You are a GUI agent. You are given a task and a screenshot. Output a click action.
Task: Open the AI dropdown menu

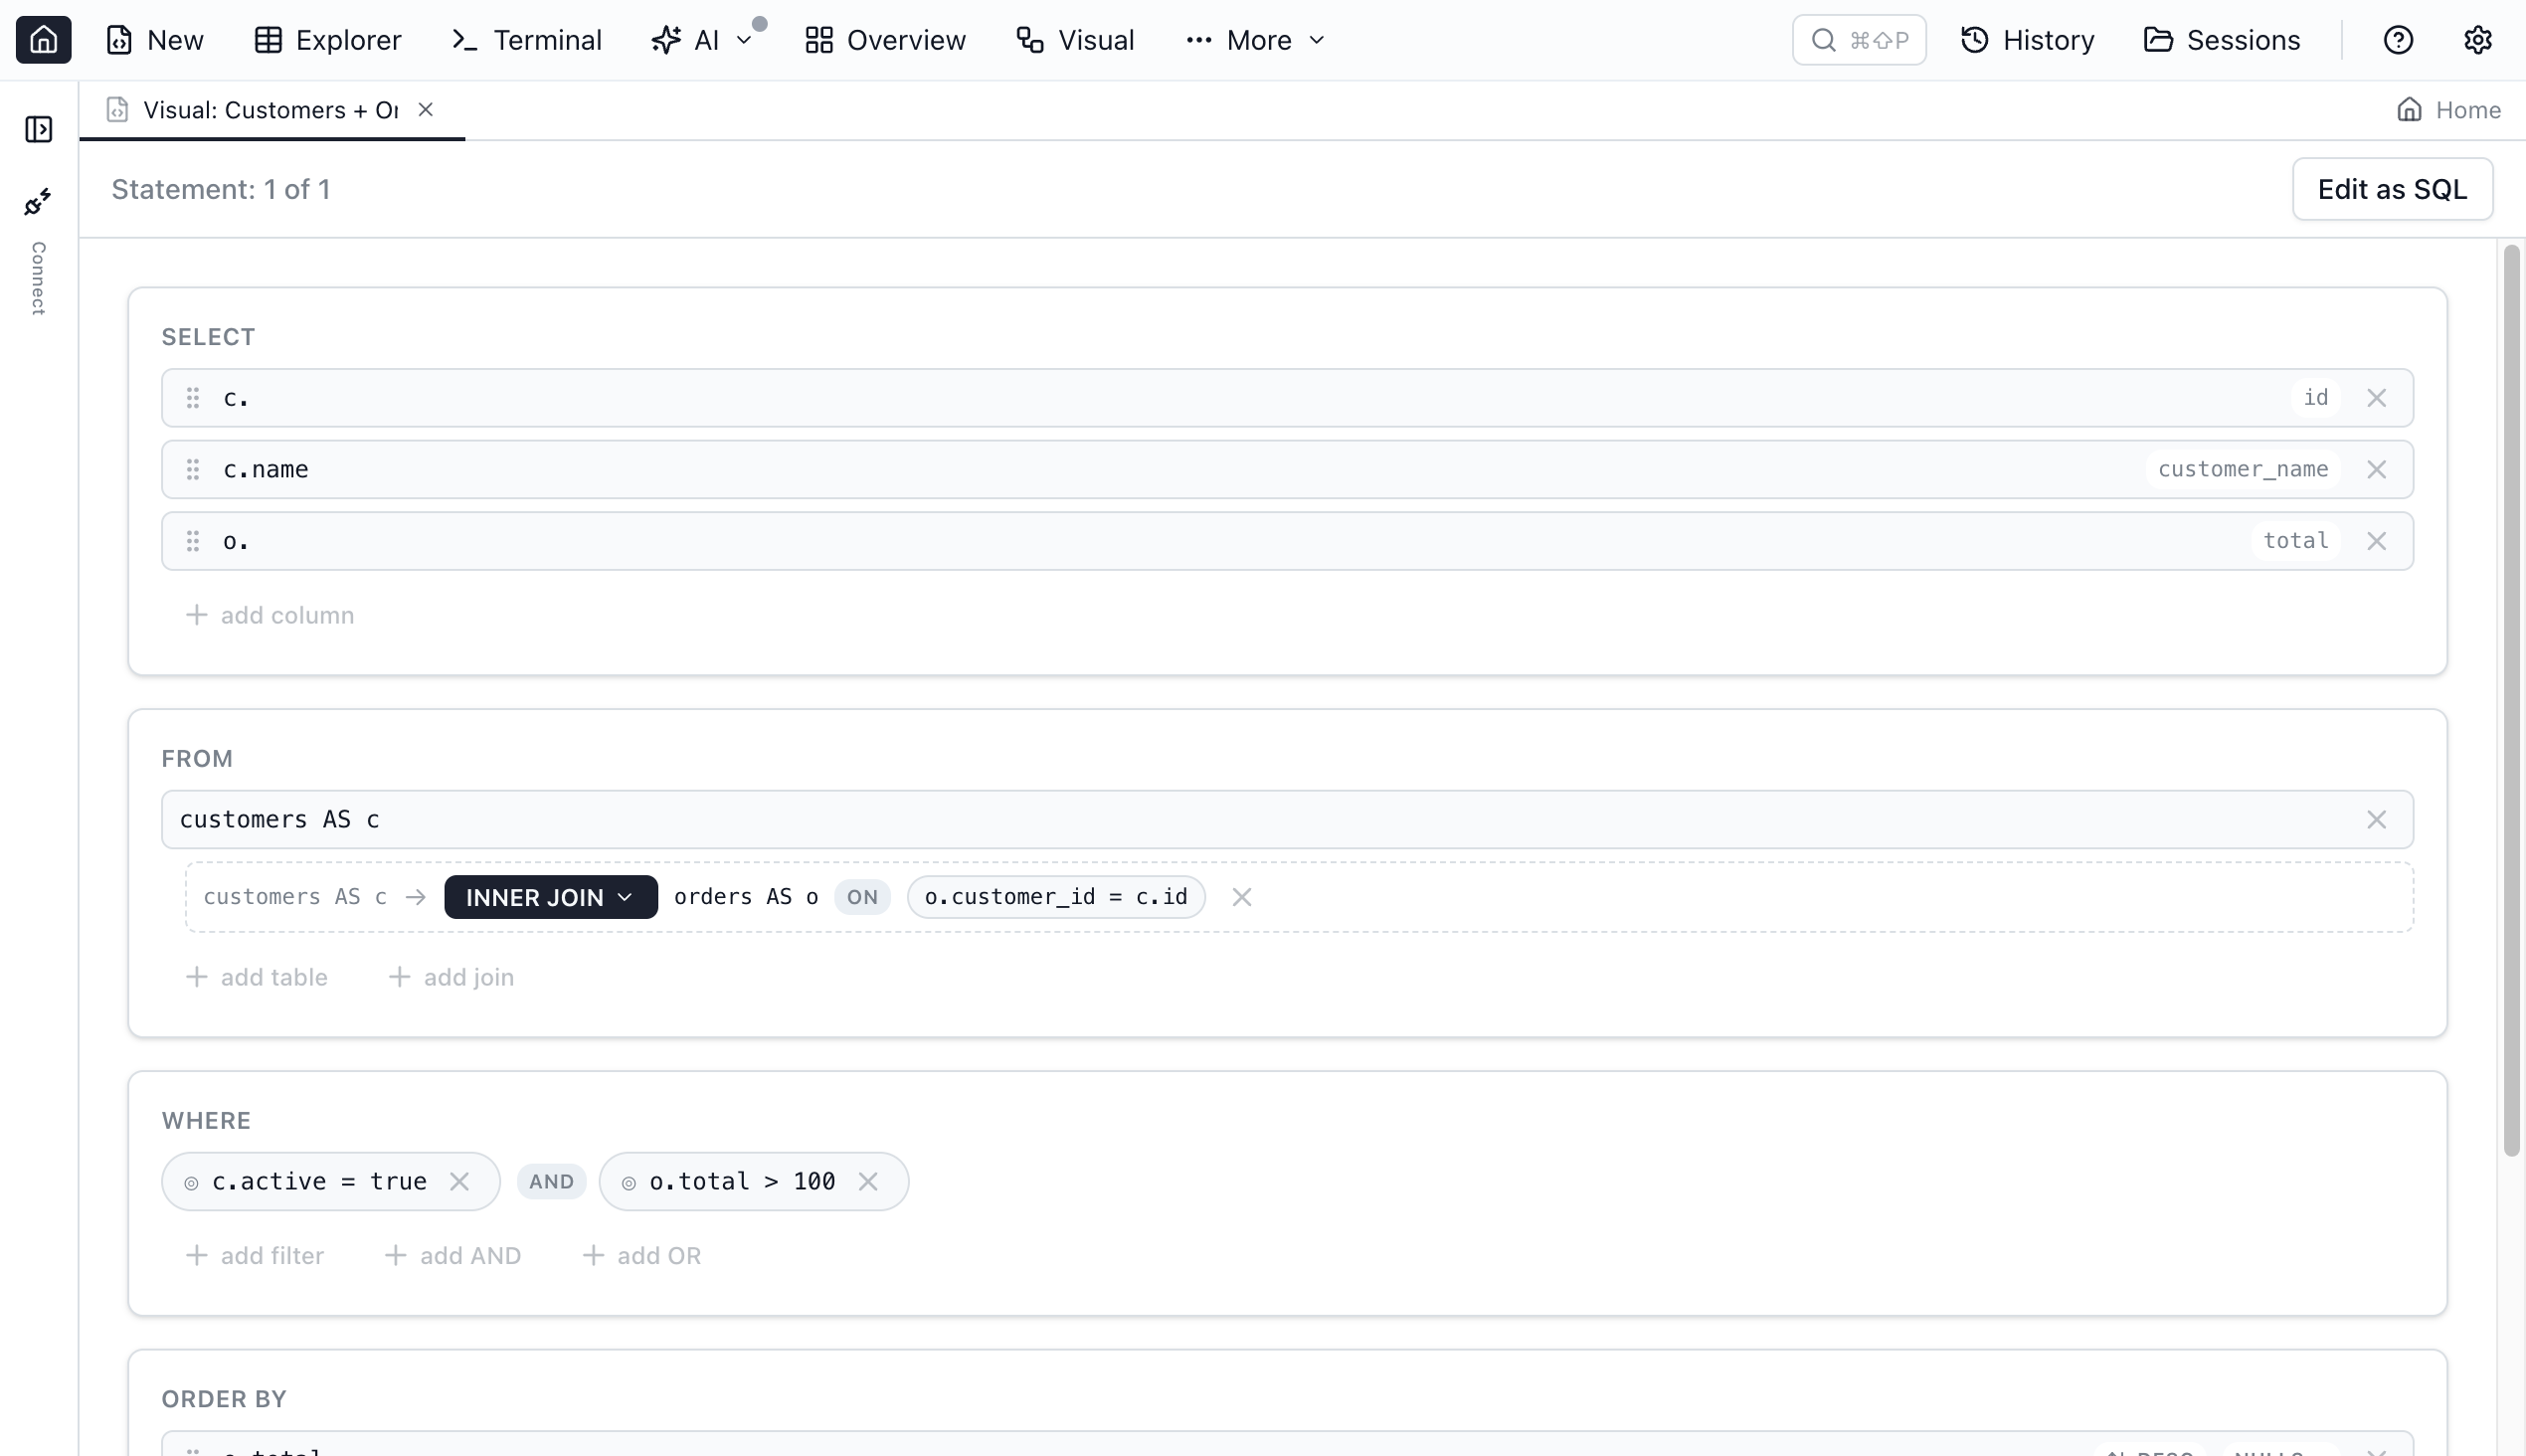click(x=701, y=40)
